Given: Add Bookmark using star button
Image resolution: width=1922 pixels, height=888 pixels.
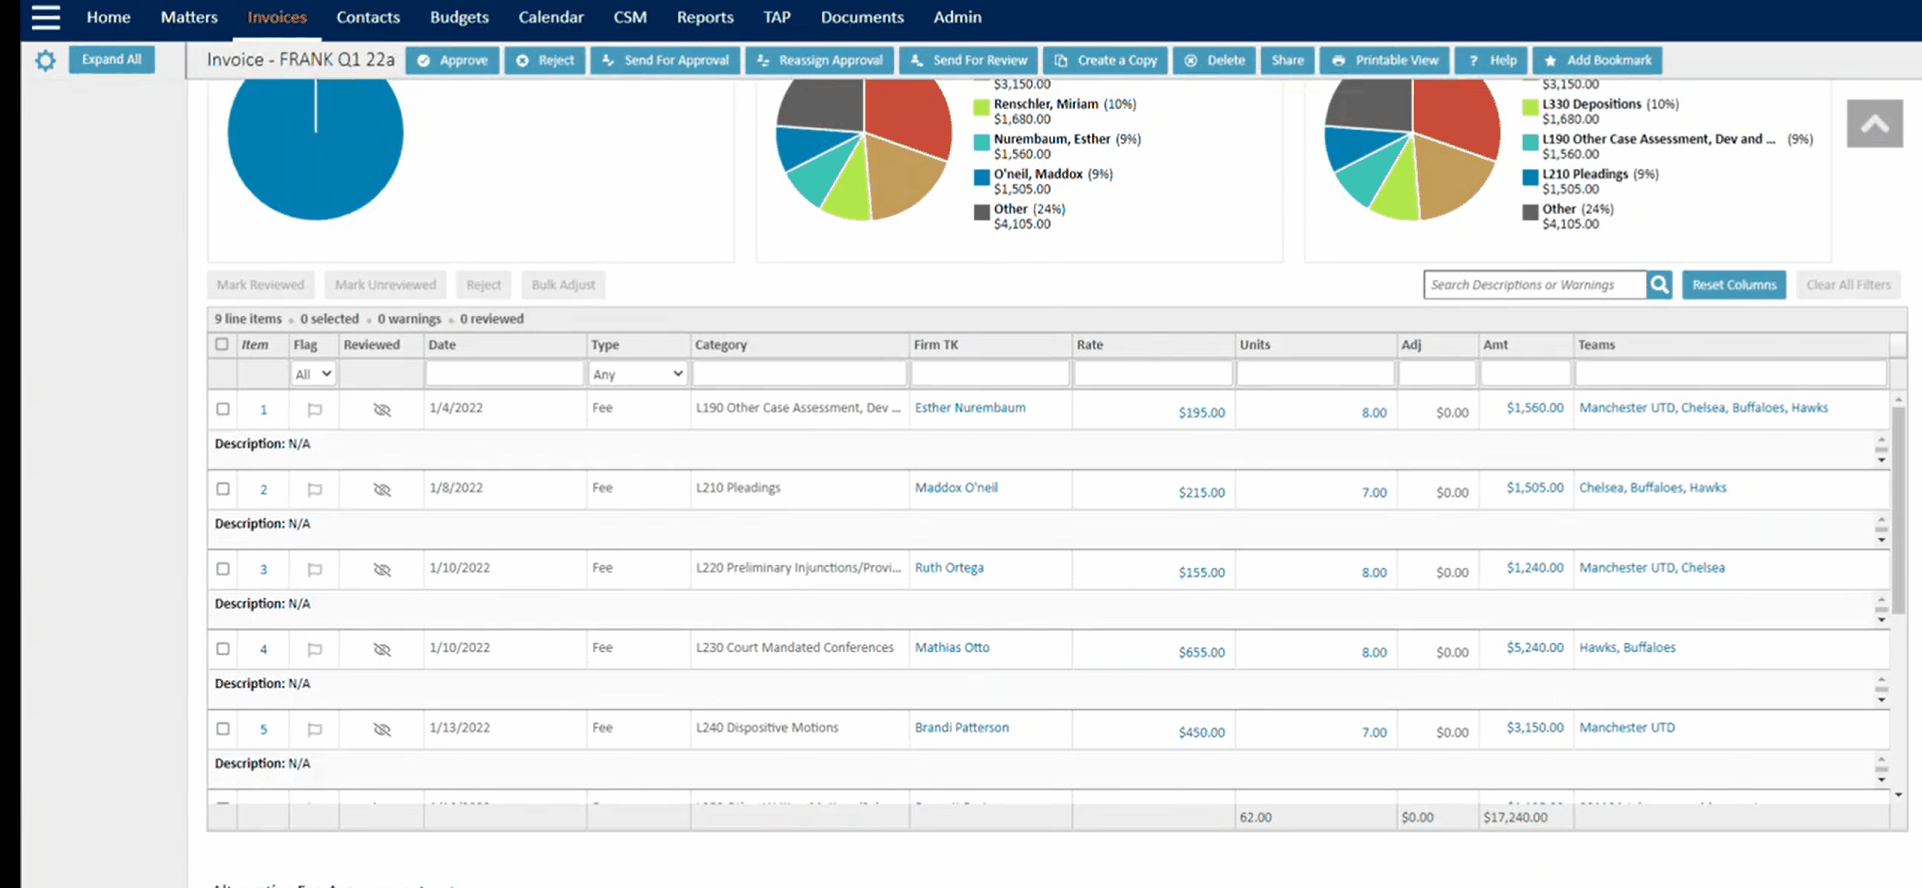Looking at the screenshot, I should point(1597,60).
